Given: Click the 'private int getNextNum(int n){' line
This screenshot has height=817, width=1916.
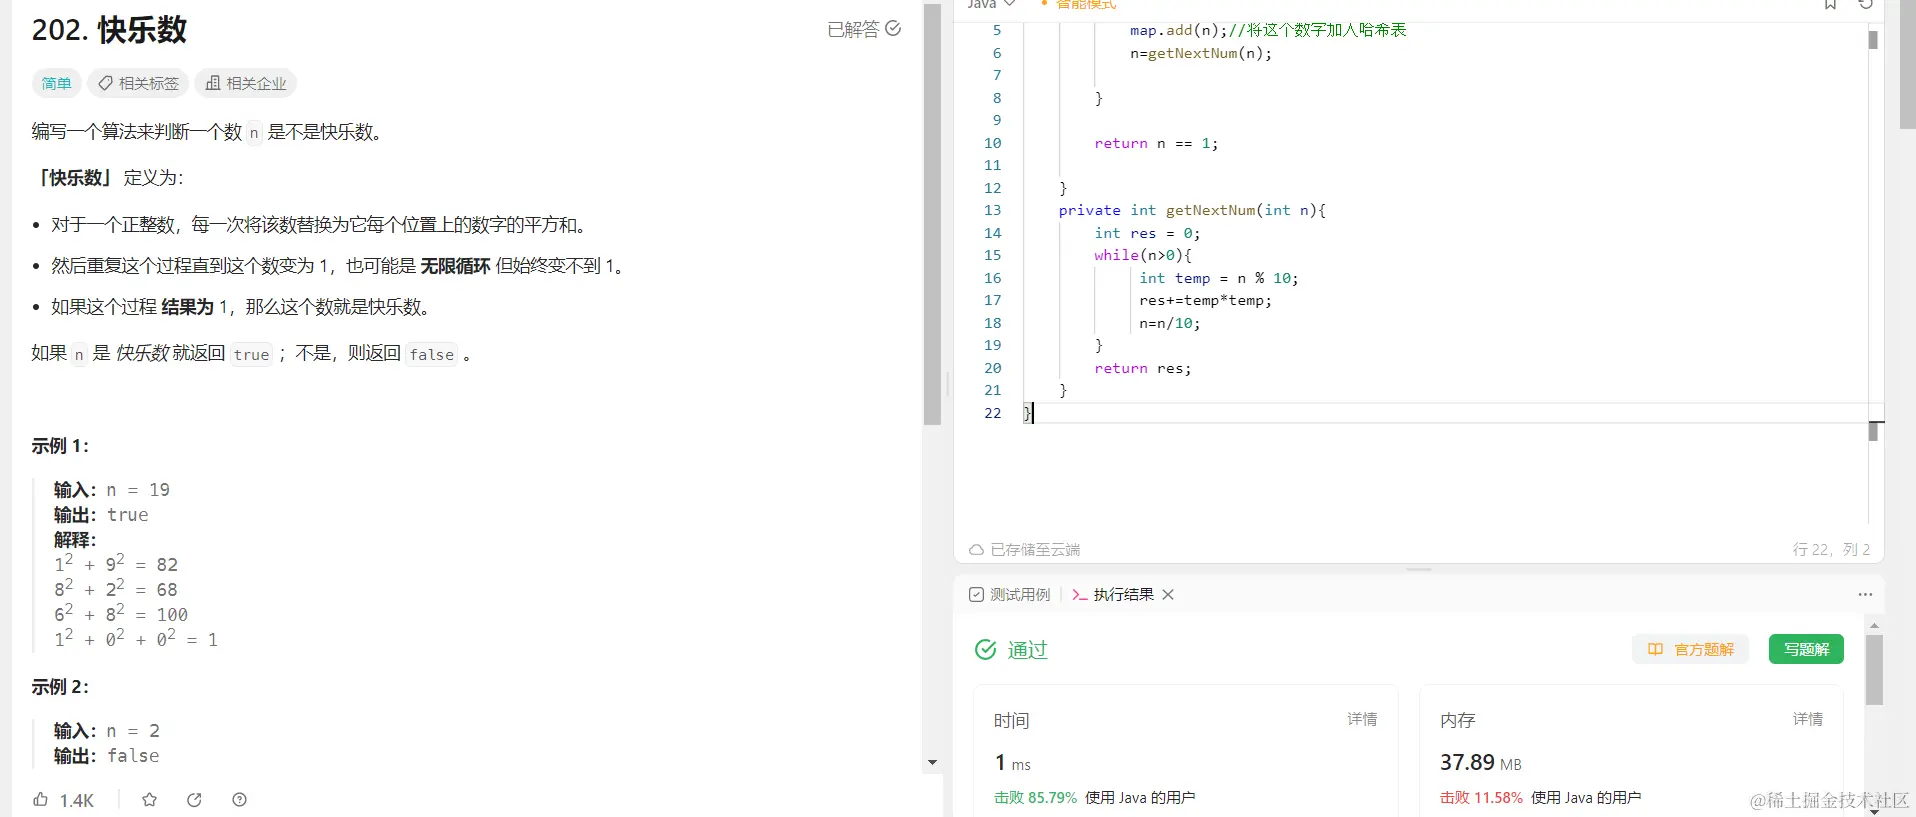Looking at the screenshot, I should pyautogui.click(x=1192, y=210).
